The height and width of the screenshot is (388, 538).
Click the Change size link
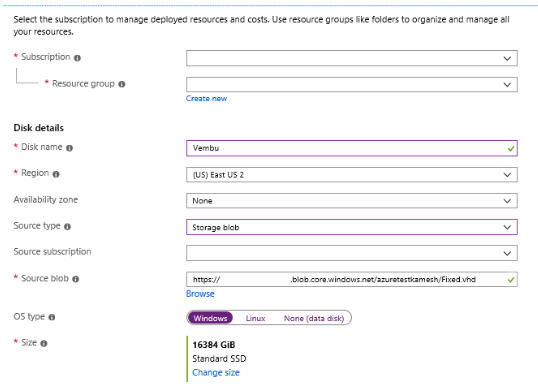[x=216, y=373]
